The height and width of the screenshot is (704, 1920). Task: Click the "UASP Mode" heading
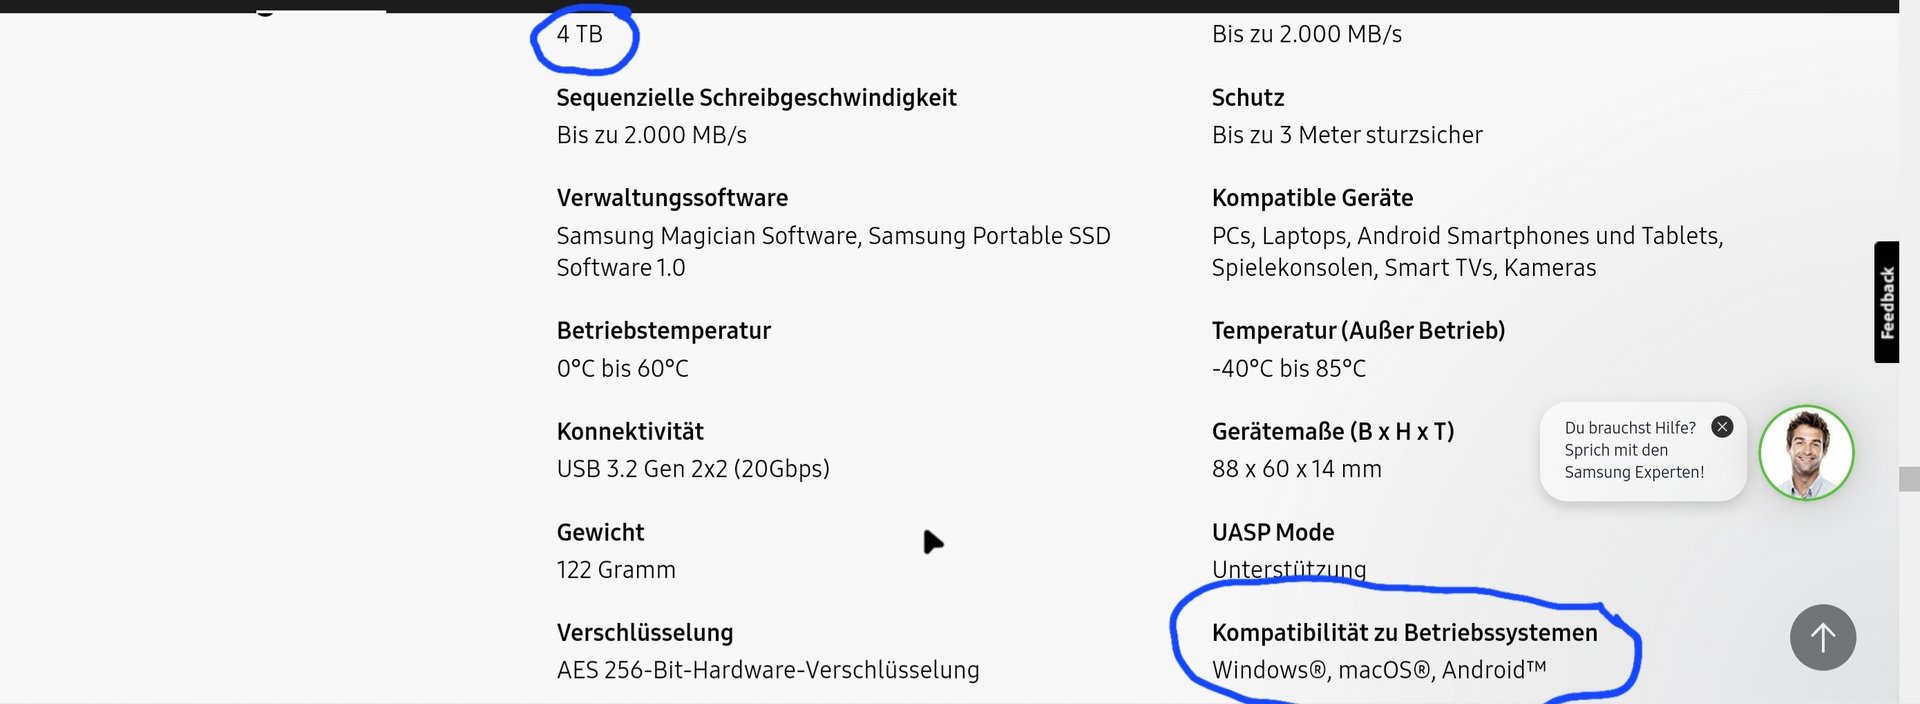[x=1273, y=533]
